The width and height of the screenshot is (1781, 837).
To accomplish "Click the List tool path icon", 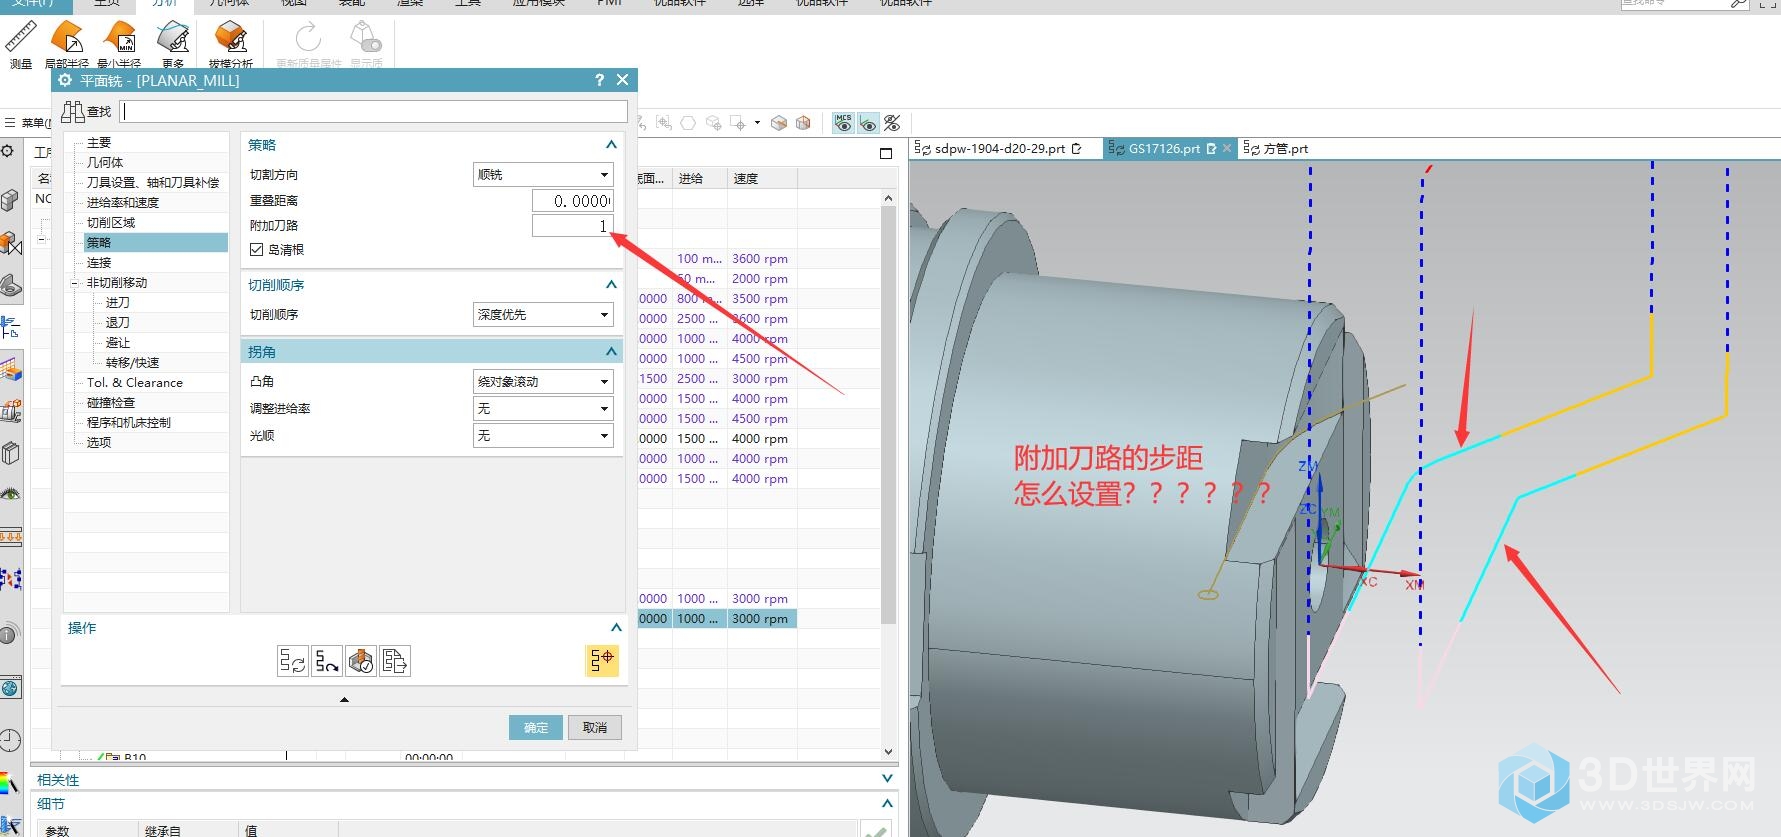I will point(395,661).
